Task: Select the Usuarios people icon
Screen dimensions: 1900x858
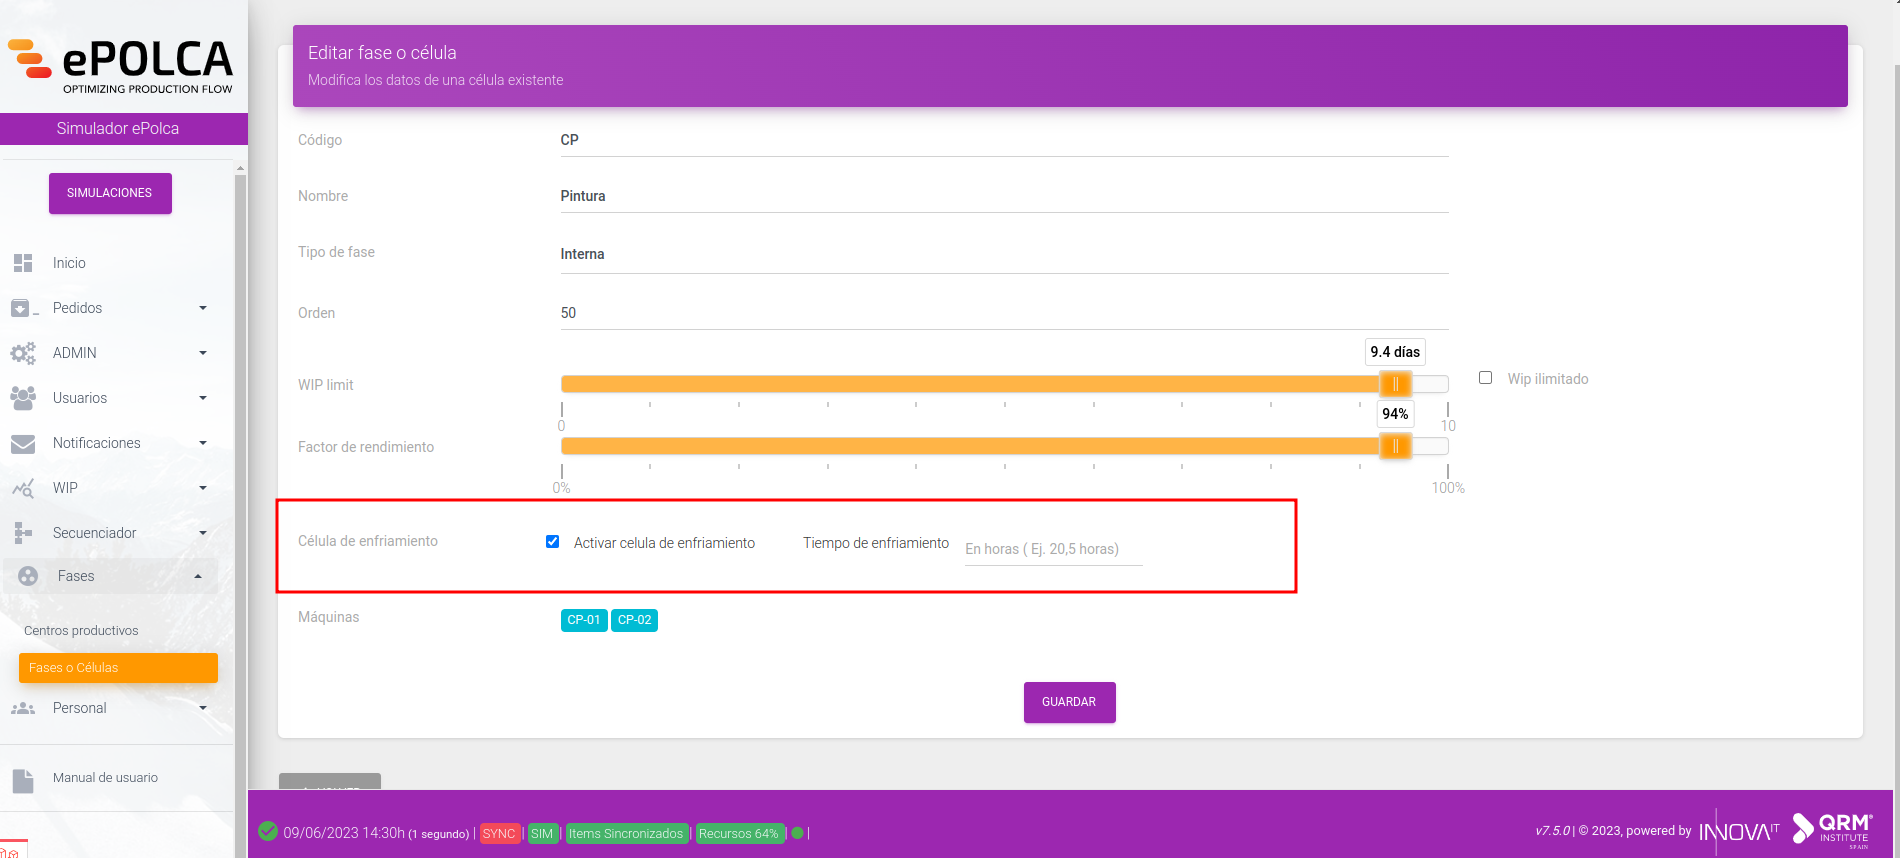Action: click(23, 398)
